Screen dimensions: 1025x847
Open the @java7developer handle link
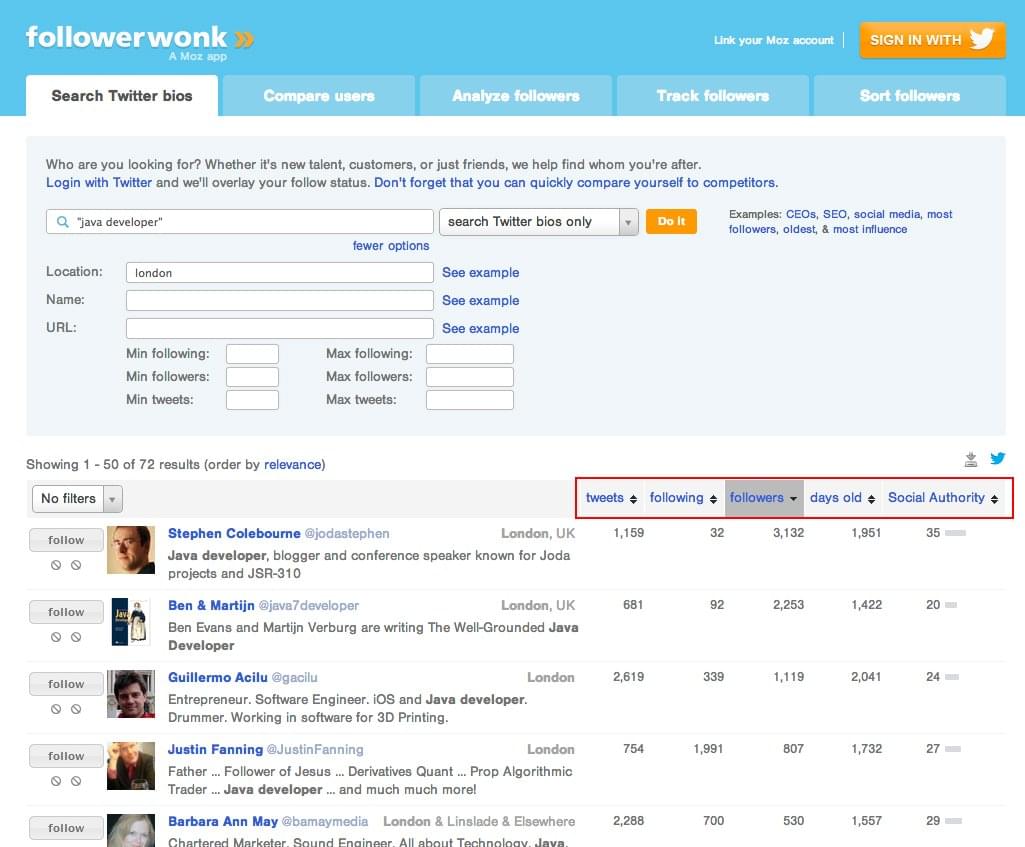309,605
